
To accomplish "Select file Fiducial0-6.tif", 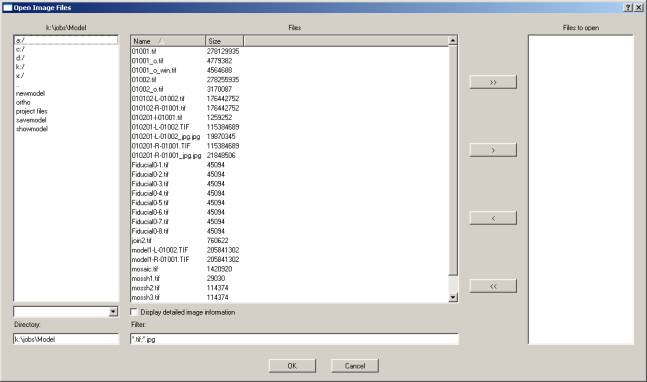I will click(150, 212).
